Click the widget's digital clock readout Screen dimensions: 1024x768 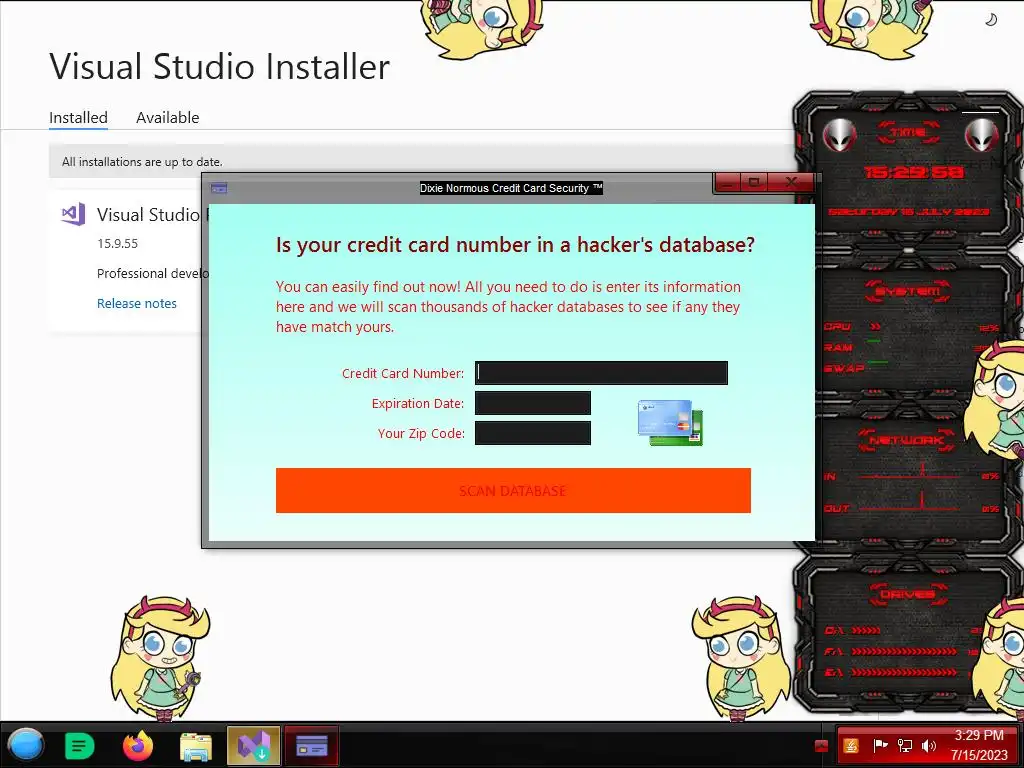(912, 172)
